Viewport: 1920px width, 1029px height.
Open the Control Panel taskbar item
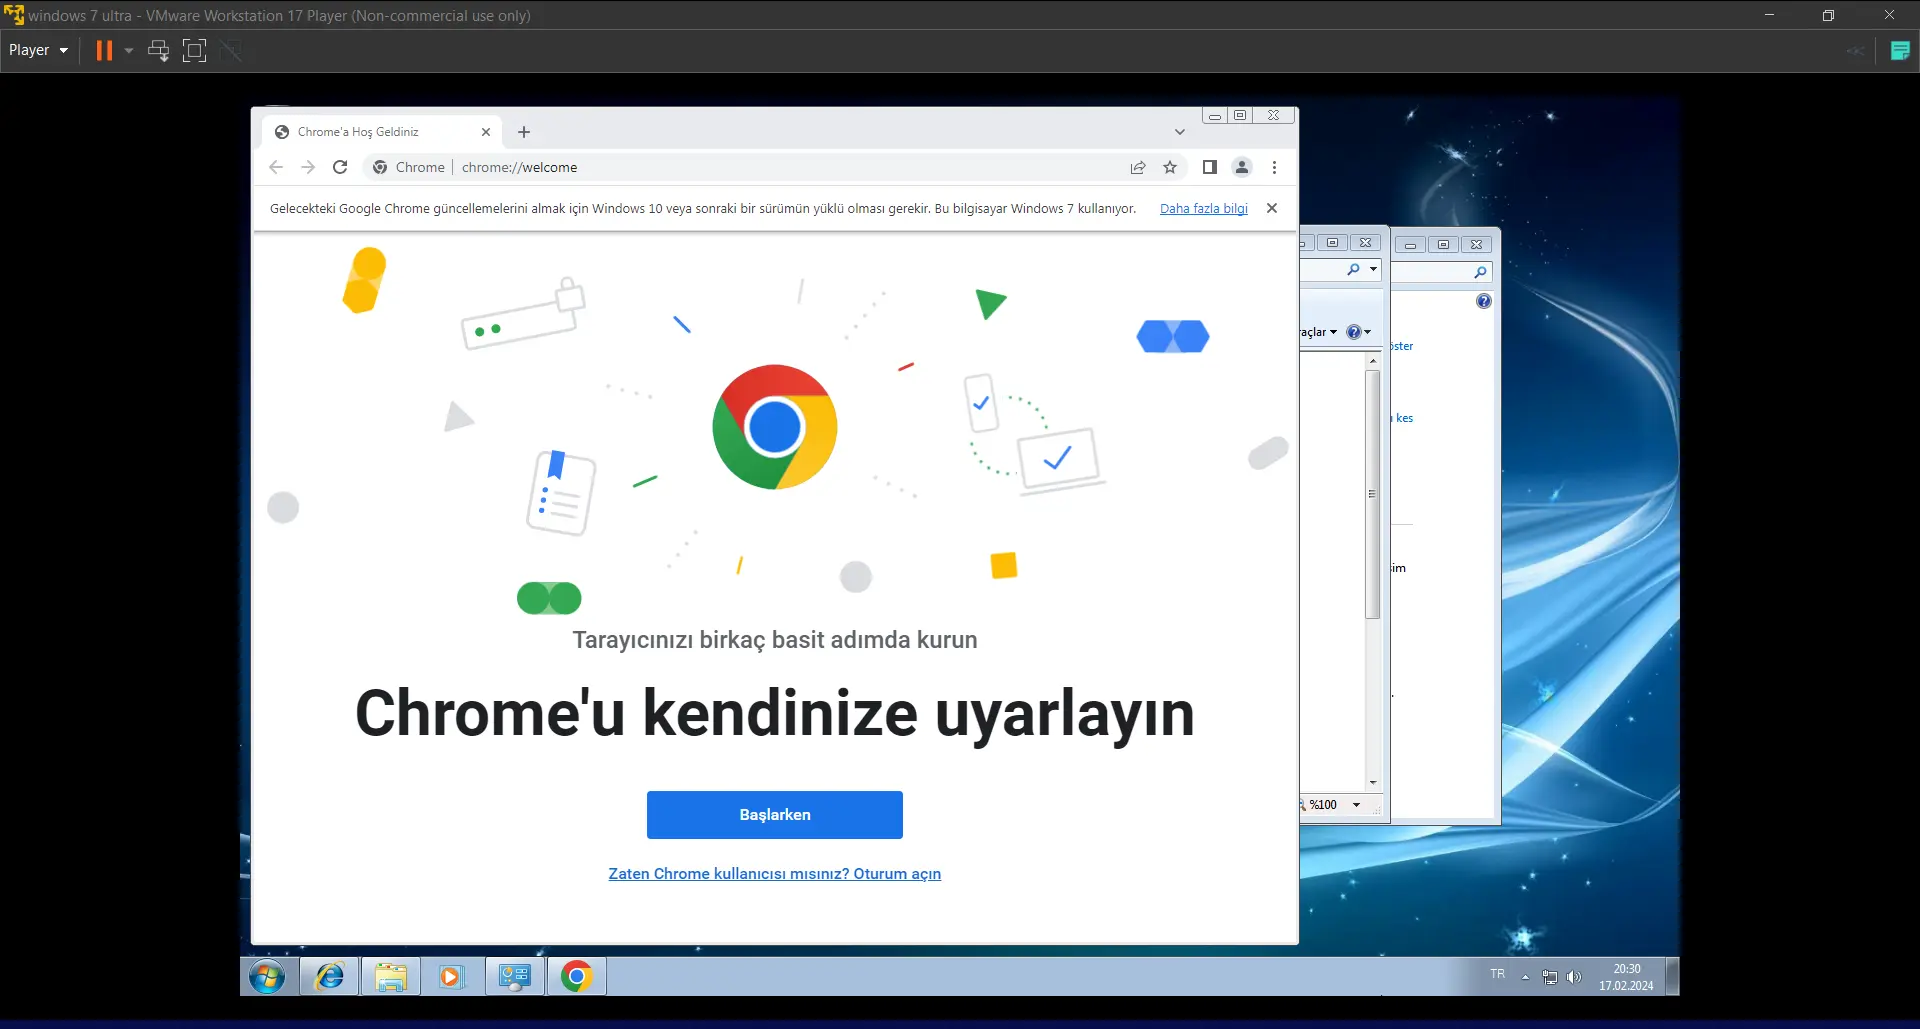coord(515,977)
